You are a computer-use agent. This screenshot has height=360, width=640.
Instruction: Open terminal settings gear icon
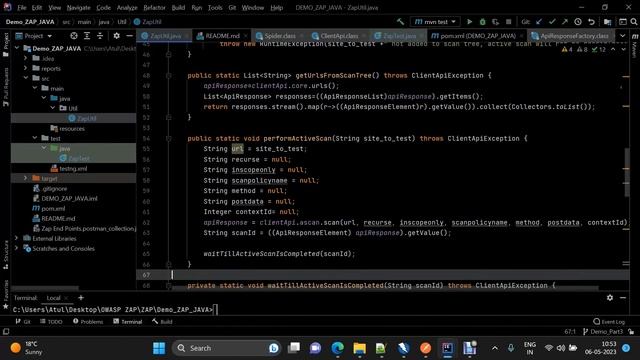click(x=610, y=298)
